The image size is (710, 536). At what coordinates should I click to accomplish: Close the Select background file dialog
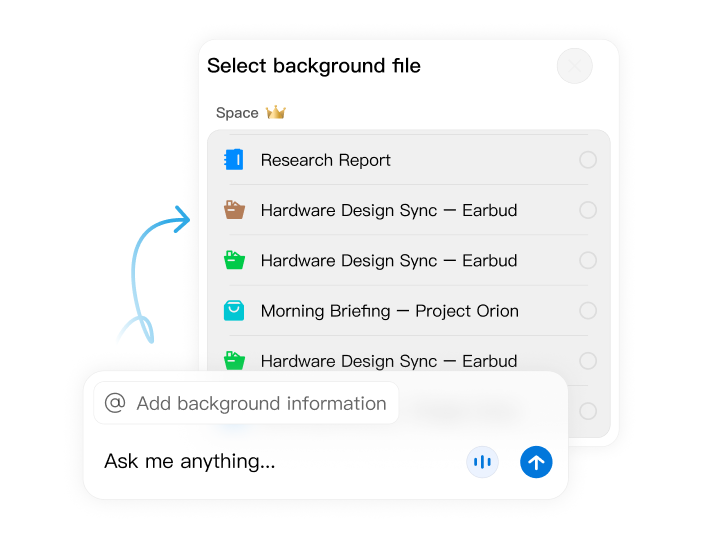[574, 67]
